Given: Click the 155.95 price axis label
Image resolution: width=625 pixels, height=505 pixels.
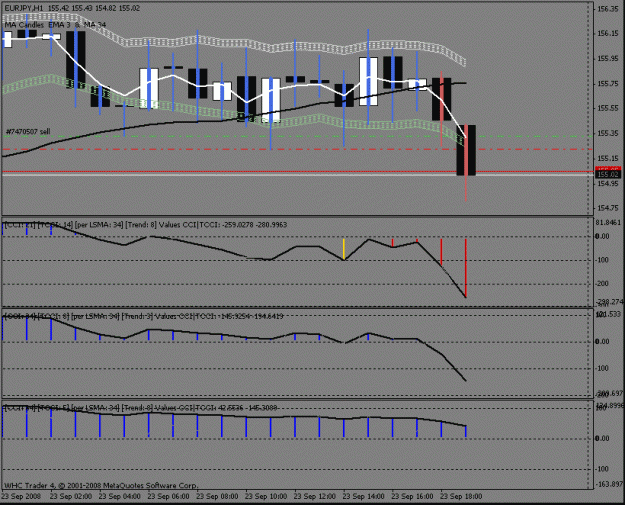Looking at the screenshot, I should [x=607, y=59].
